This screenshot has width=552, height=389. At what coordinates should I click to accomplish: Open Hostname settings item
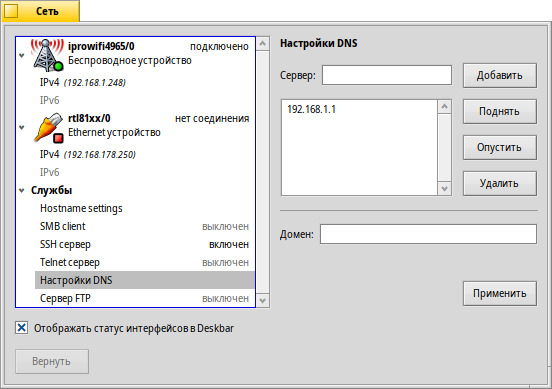[144, 208]
